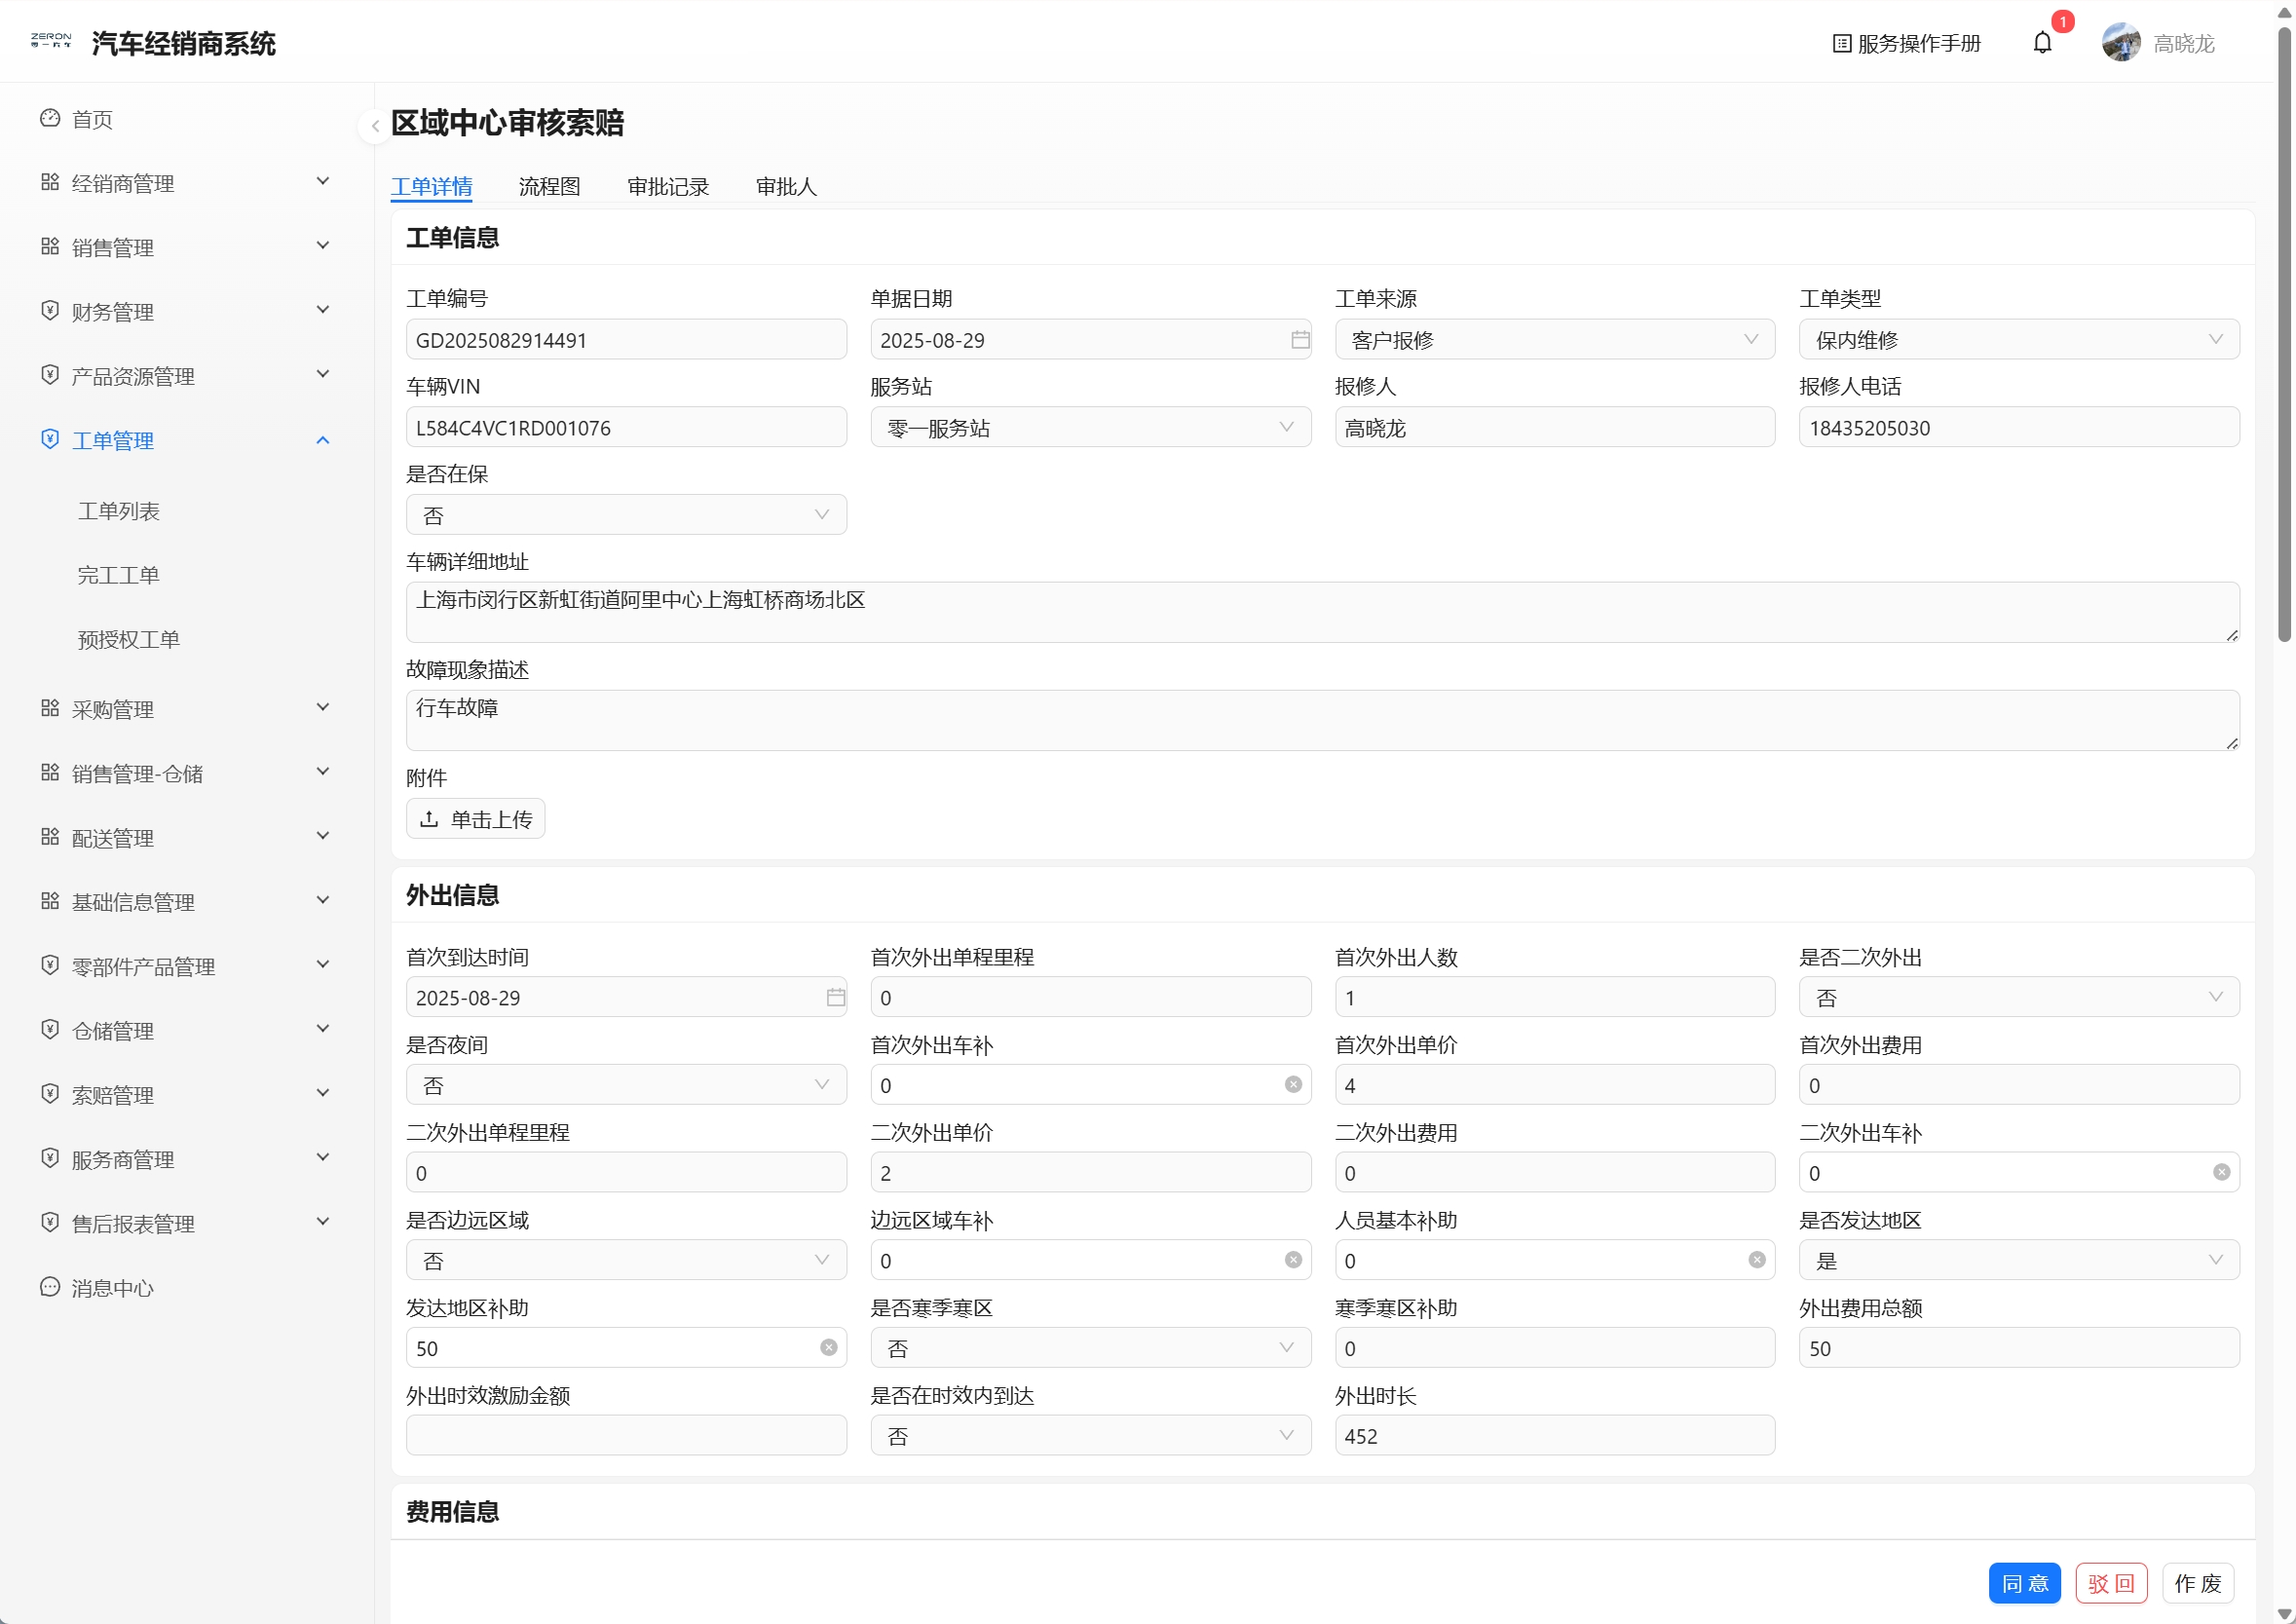The width and height of the screenshot is (2296, 1624).
Task: Click the 工单编号 input field
Action: click(x=626, y=340)
